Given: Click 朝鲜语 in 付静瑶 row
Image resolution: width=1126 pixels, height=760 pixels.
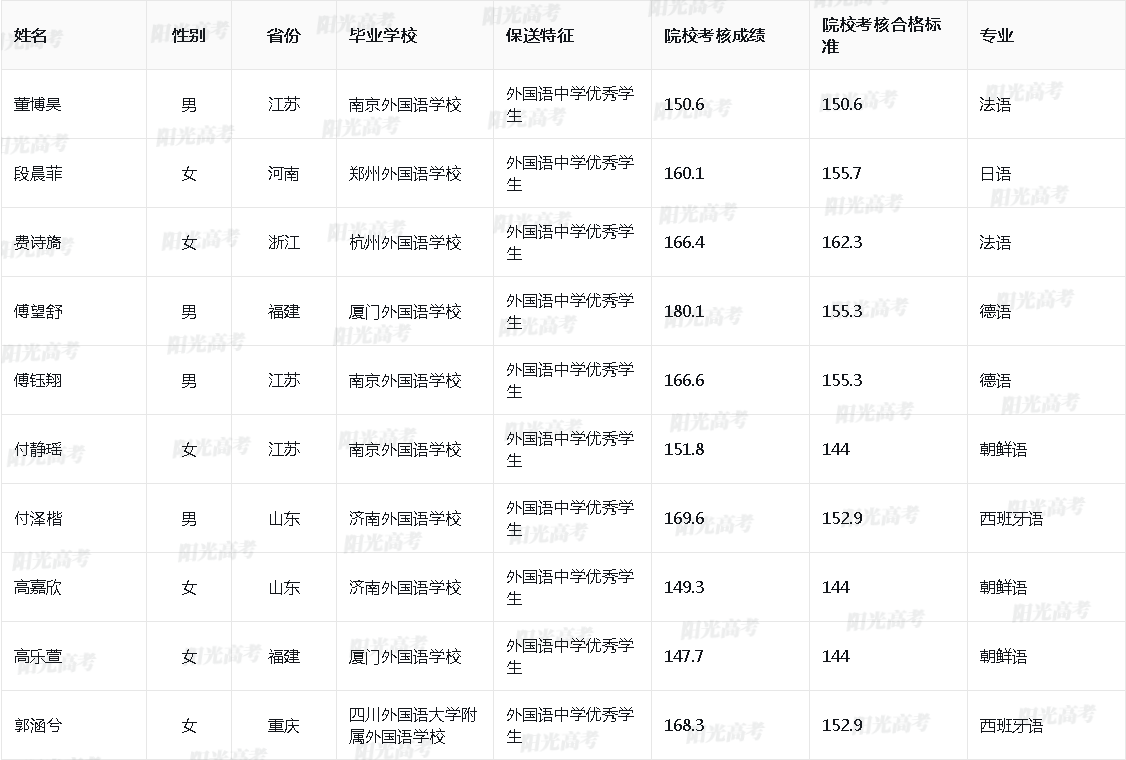Looking at the screenshot, I should click(1003, 449).
